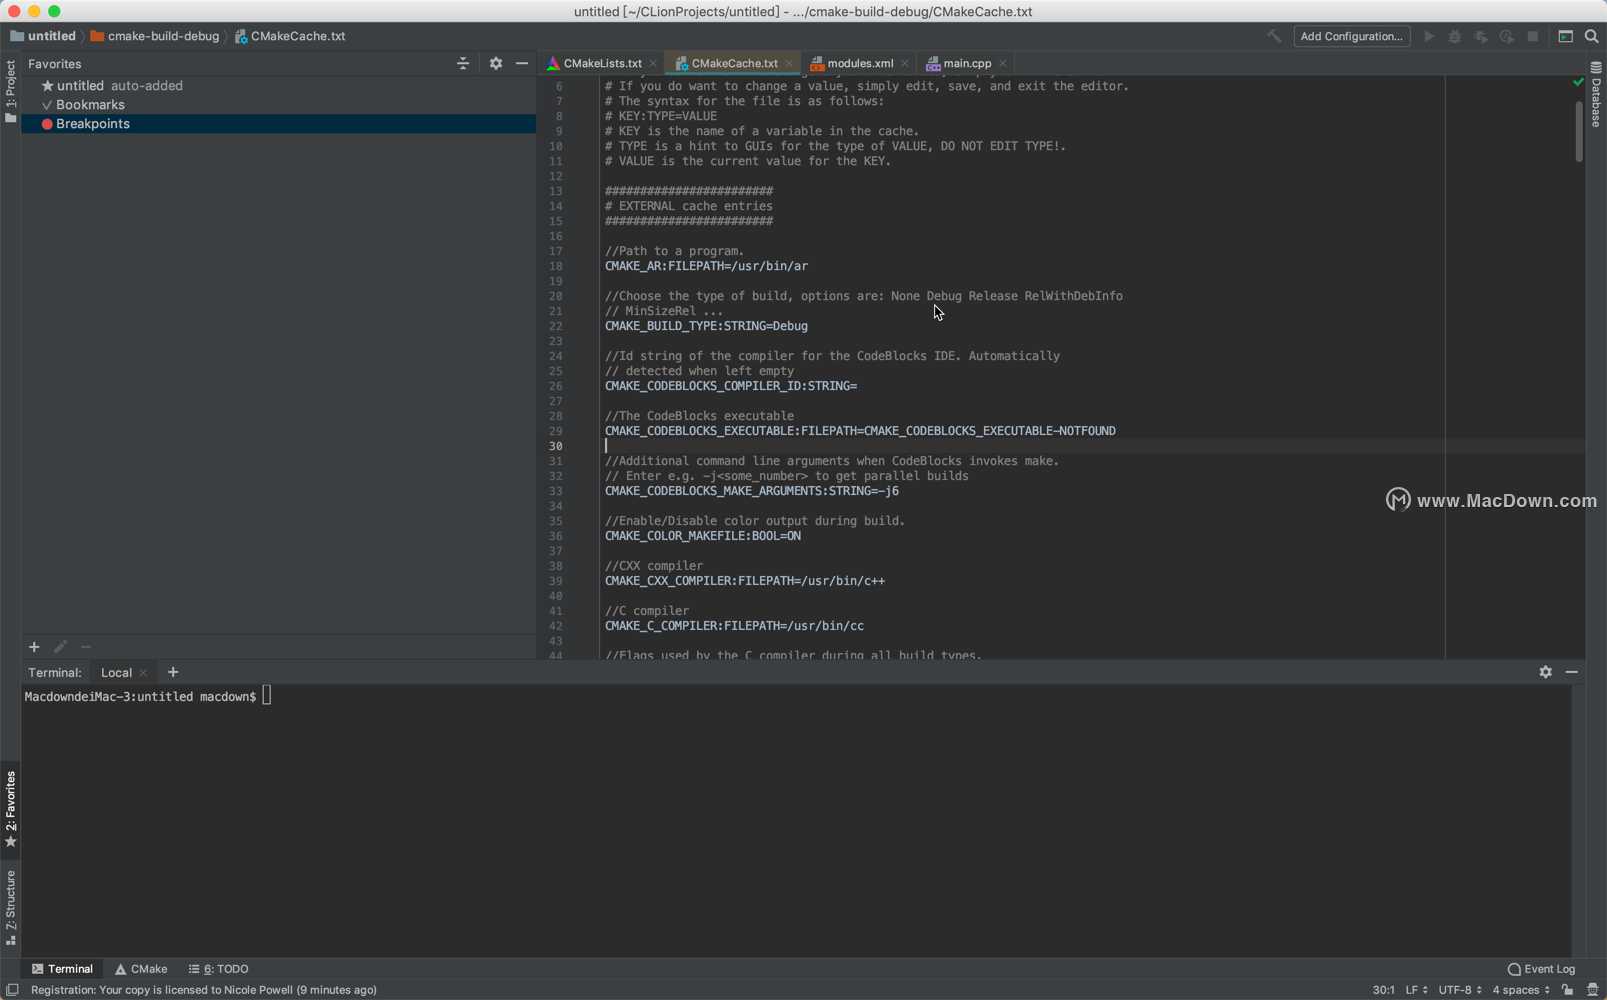This screenshot has width=1607, height=1000.
Task: Click the hector inspector icon in status bar
Action: [1593, 990]
